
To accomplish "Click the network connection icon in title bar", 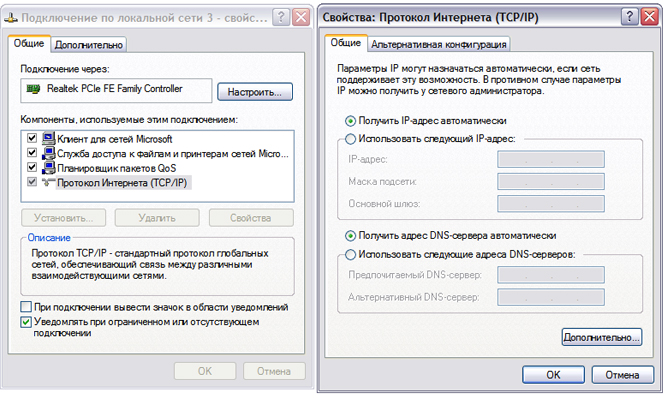I will pyautogui.click(x=11, y=18).
